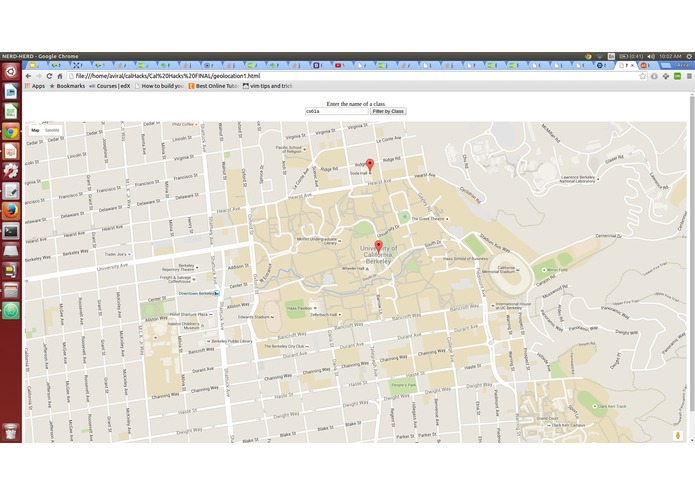
Task: Click the Filter by Class button
Action: 388,111
